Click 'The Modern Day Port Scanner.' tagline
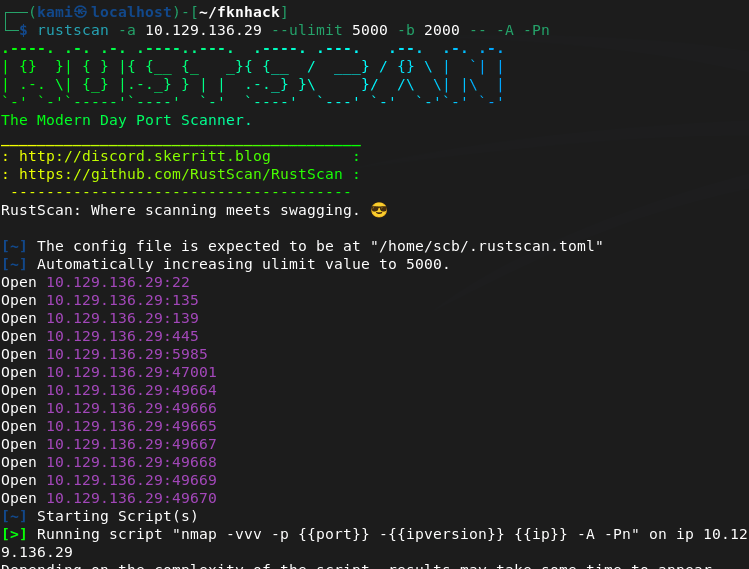 point(127,120)
